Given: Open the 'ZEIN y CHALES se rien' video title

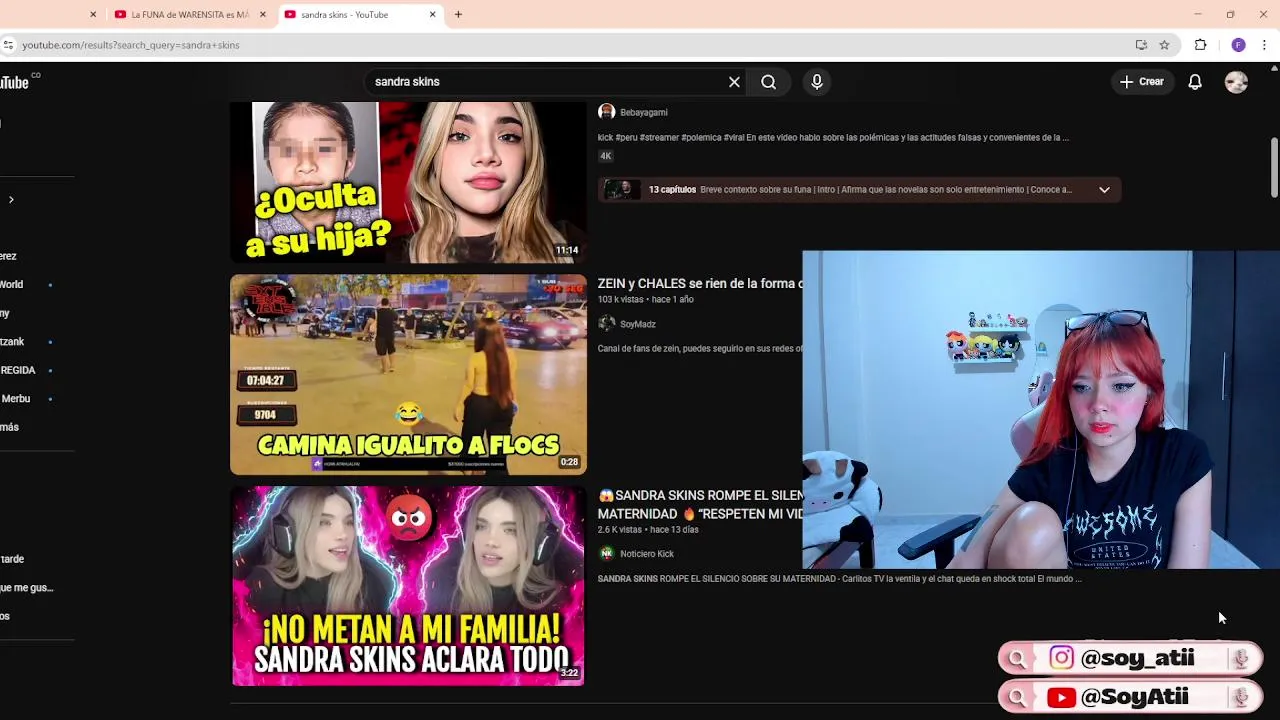Looking at the screenshot, I should click(x=700, y=284).
